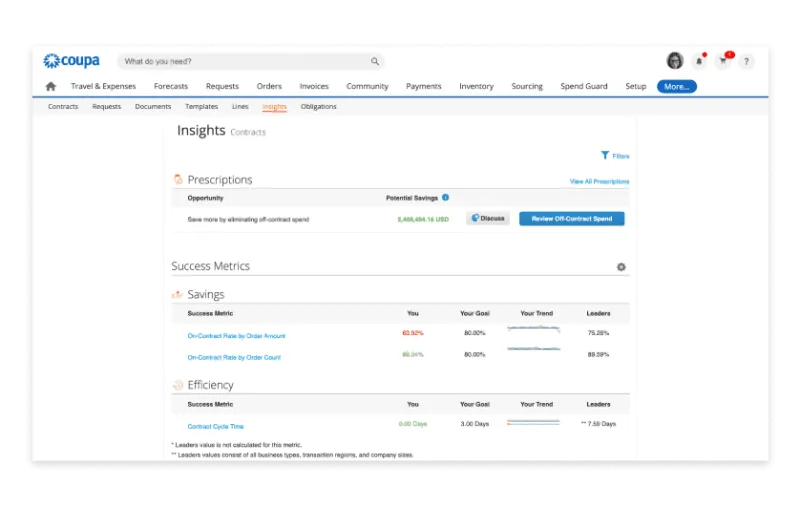Click trend sparkline for Order Count rate
This screenshot has width=800, height=507.
[x=534, y=349]
